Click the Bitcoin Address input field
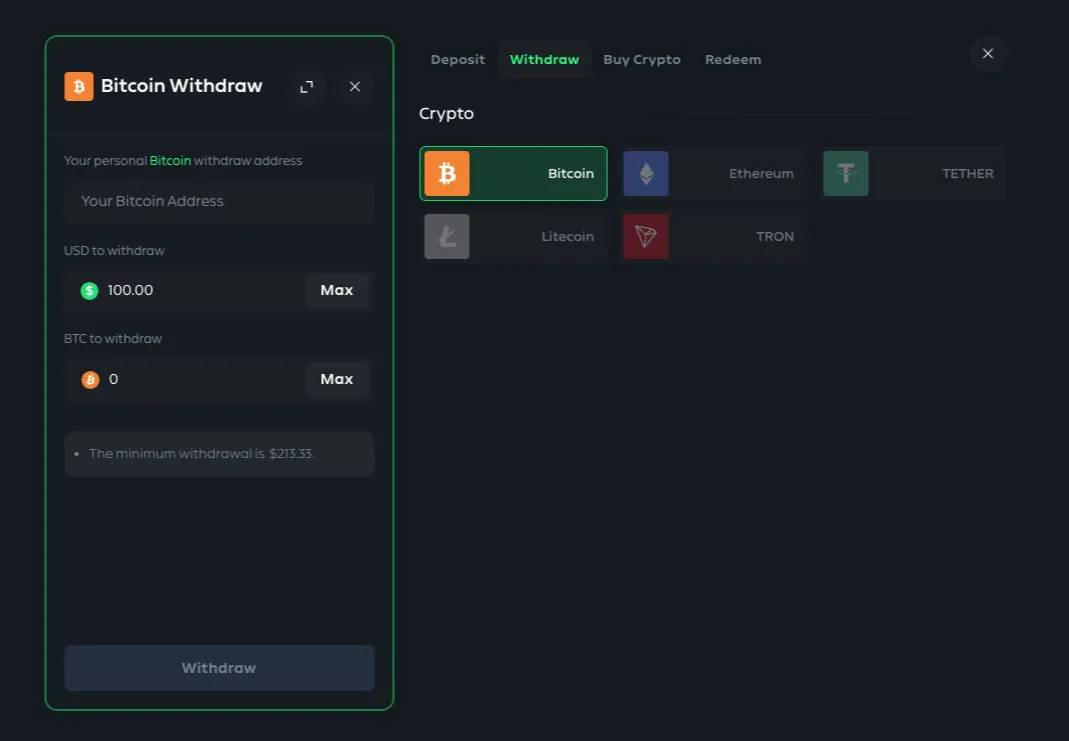Image resolution: width=1069 pixels, height=741 pixels. click(x=219, y=201)
